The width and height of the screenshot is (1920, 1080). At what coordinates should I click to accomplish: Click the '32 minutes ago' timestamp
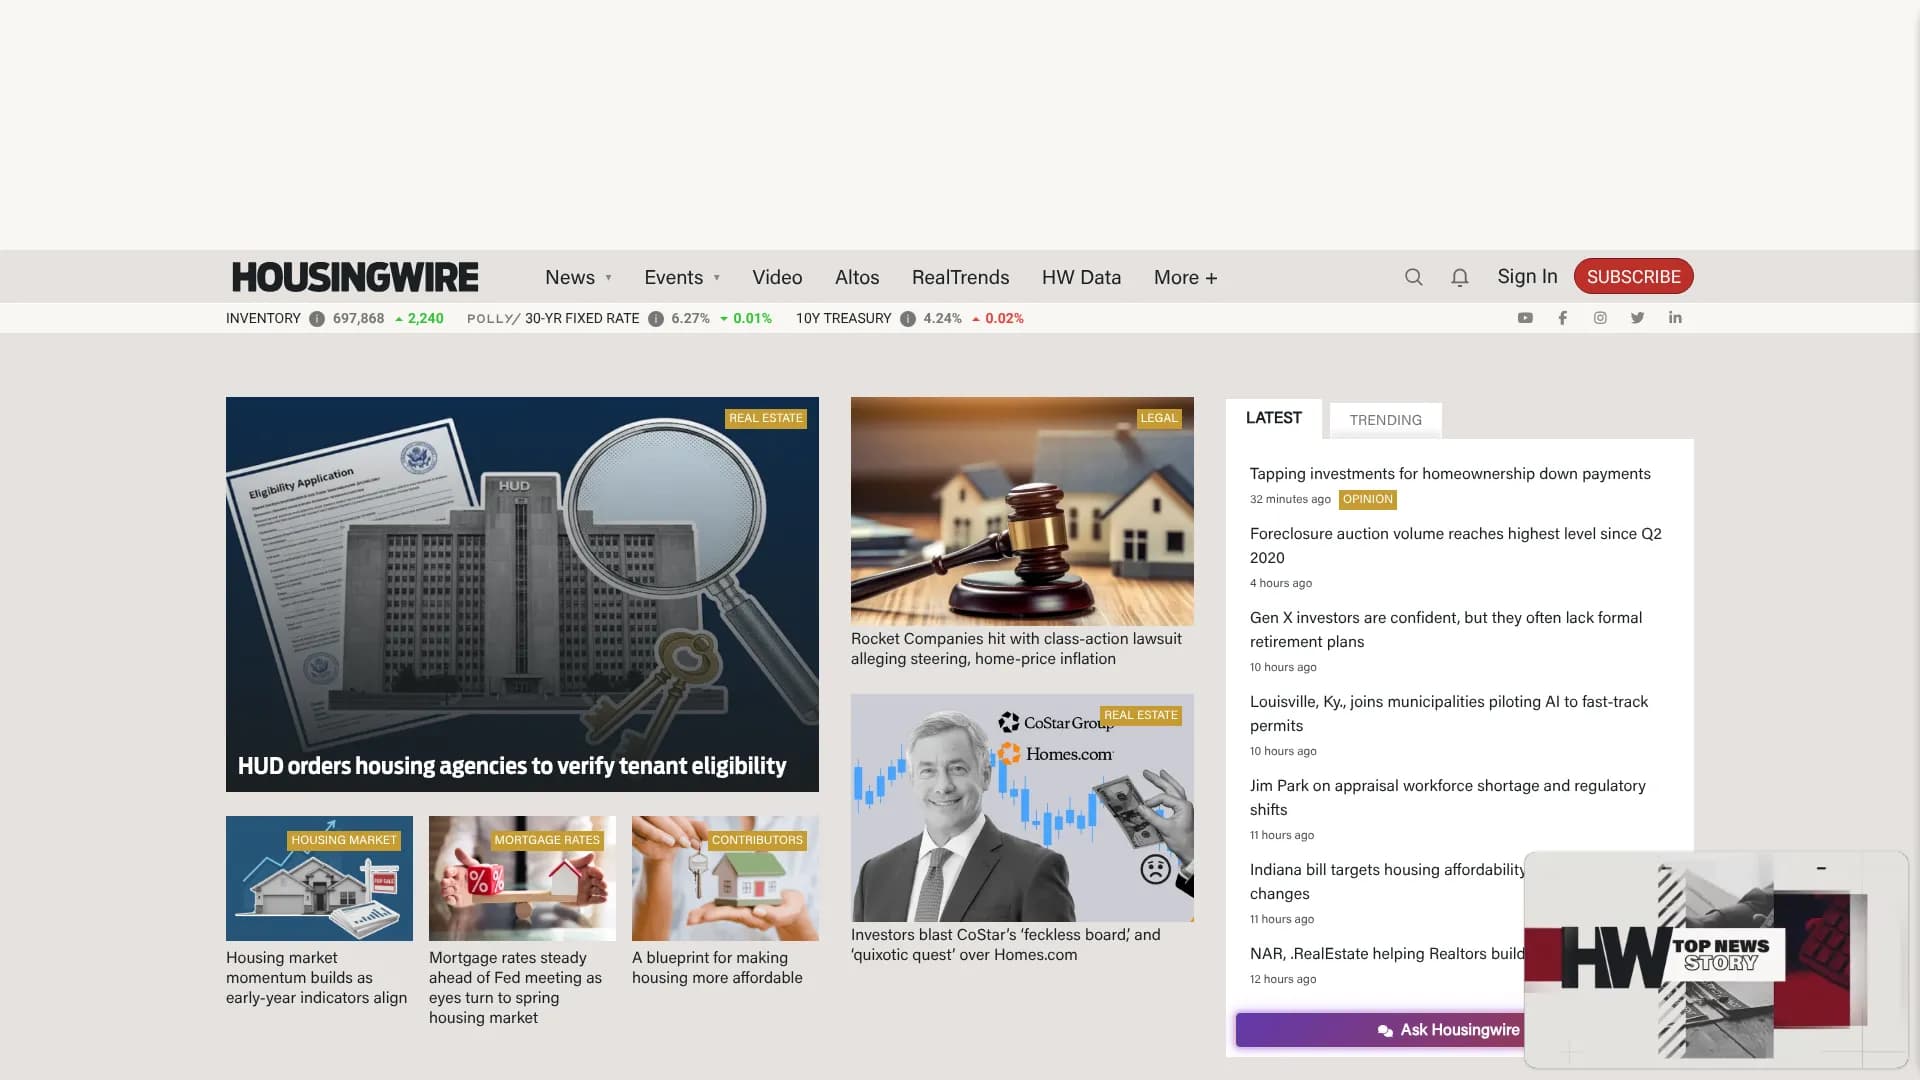1290,499
